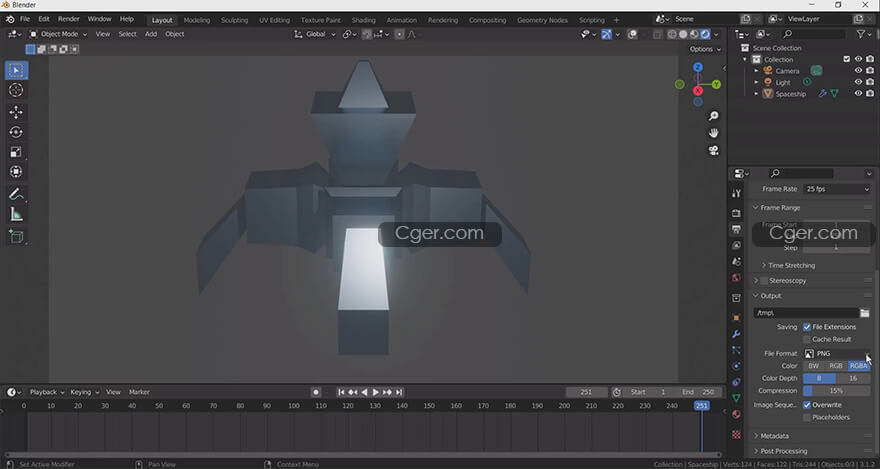880x469 pixels.
Task: Click the Add Cube tool
Action: (16, 237)
